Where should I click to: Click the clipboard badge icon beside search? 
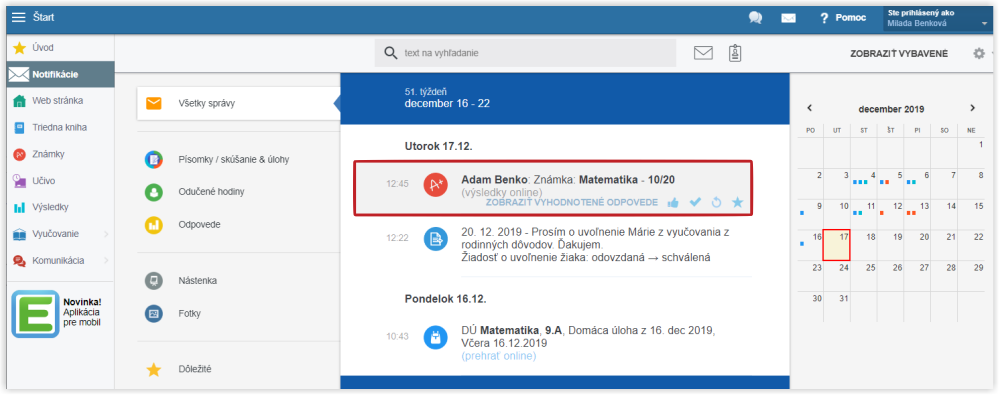[x=735, y=53]
